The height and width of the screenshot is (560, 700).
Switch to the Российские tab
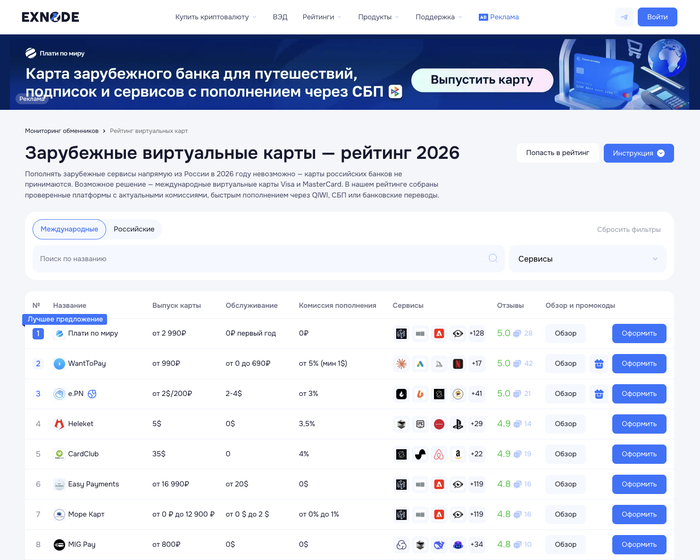(134, 229)
